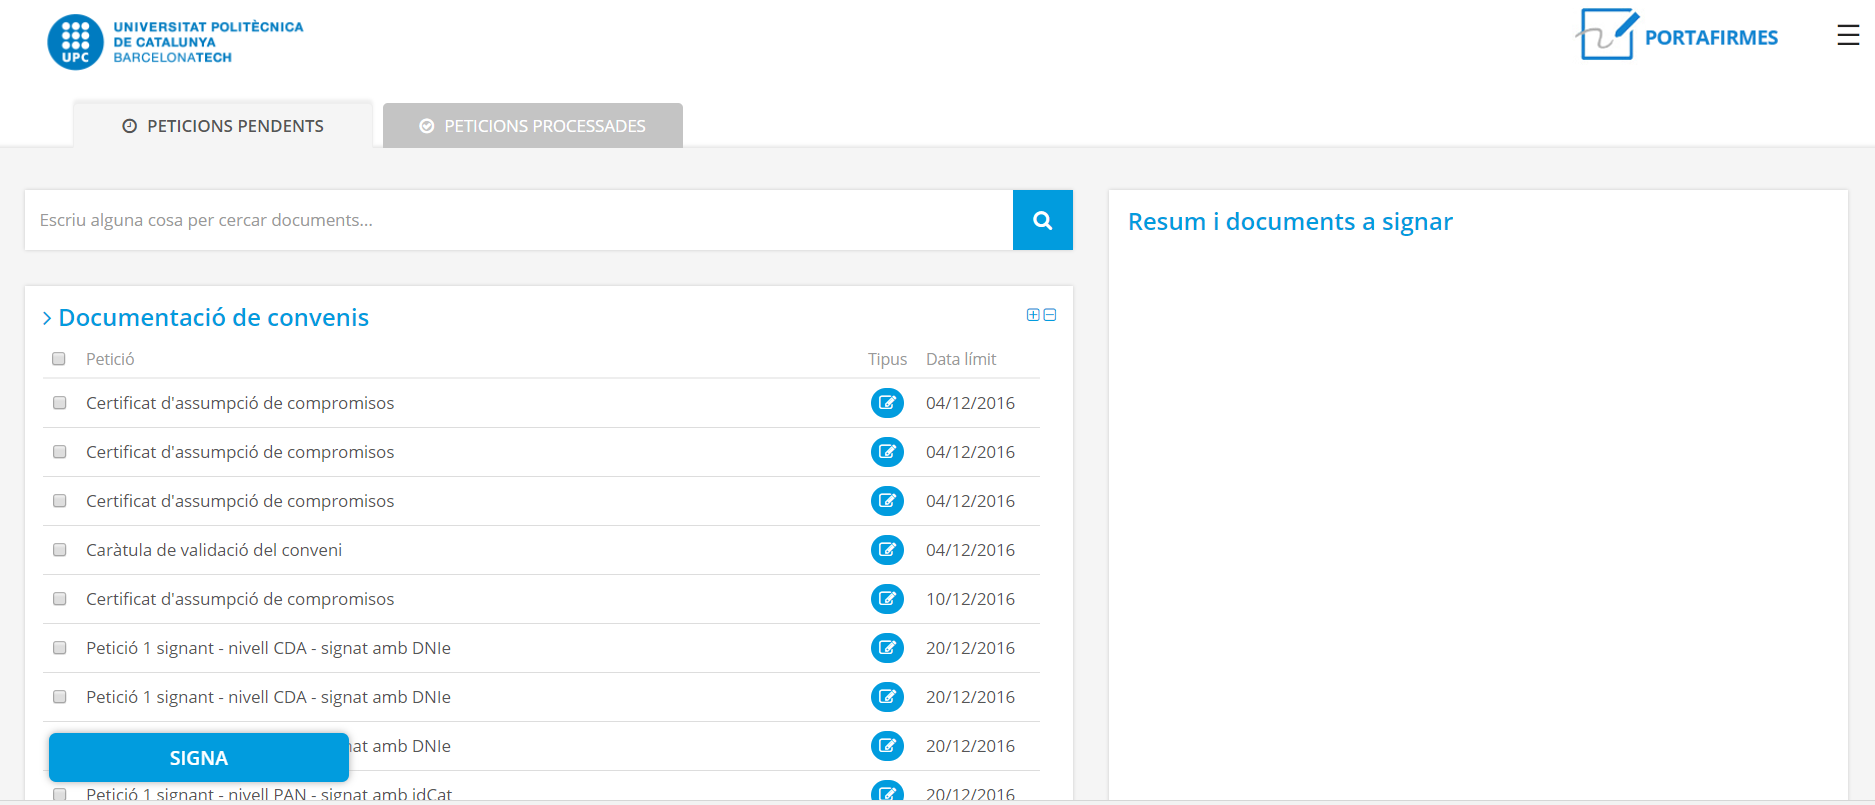Select the Peticions Pendents tab
The width and height of the screenshot is (1875, 805).
click(x=223, y=126)
